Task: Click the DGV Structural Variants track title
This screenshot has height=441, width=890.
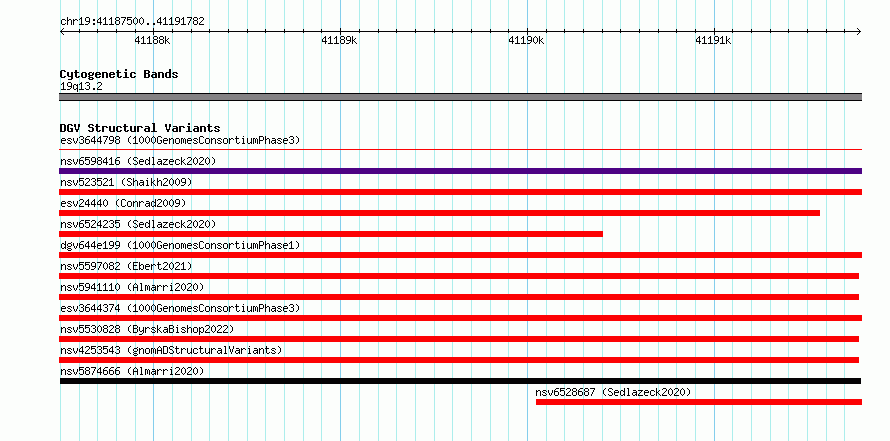Action: 140,128
